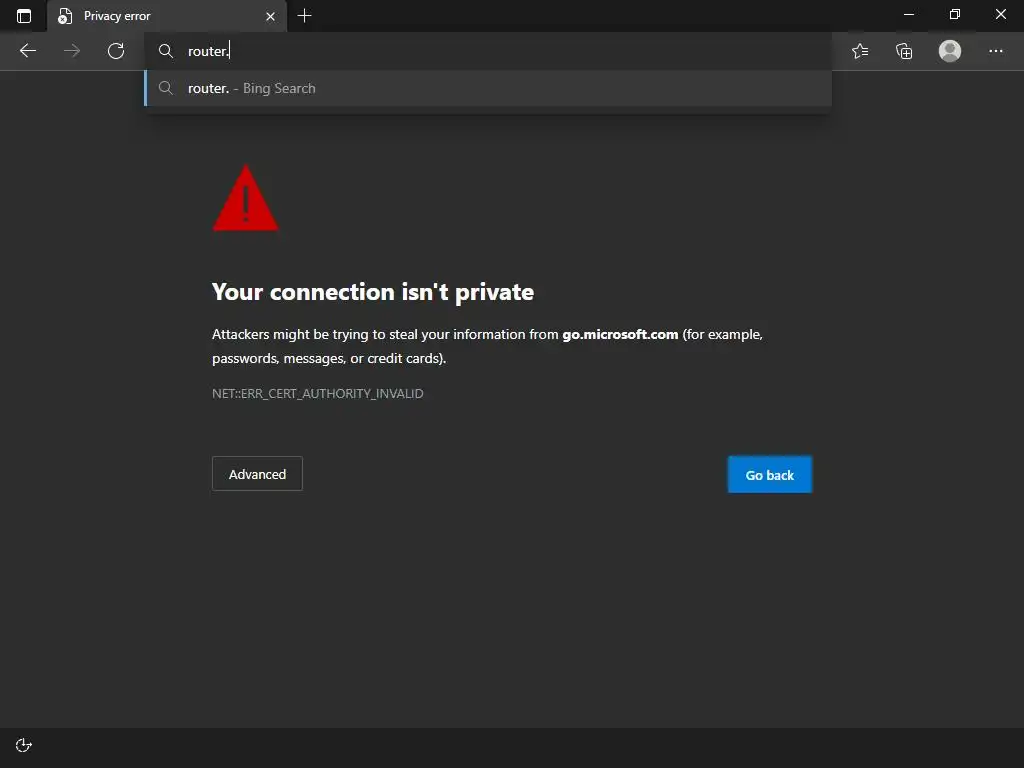Click the circular icon in the bottom-left bar

24,745
